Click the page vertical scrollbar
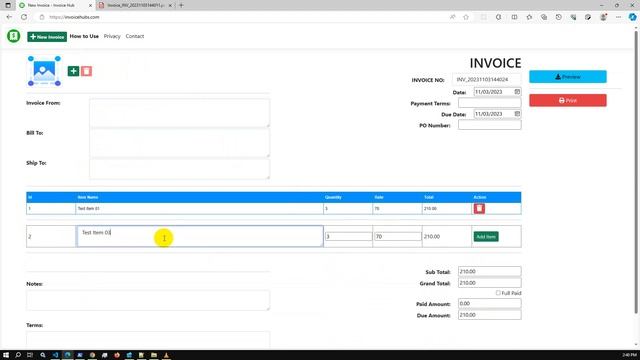 click(x=636, y=171)
